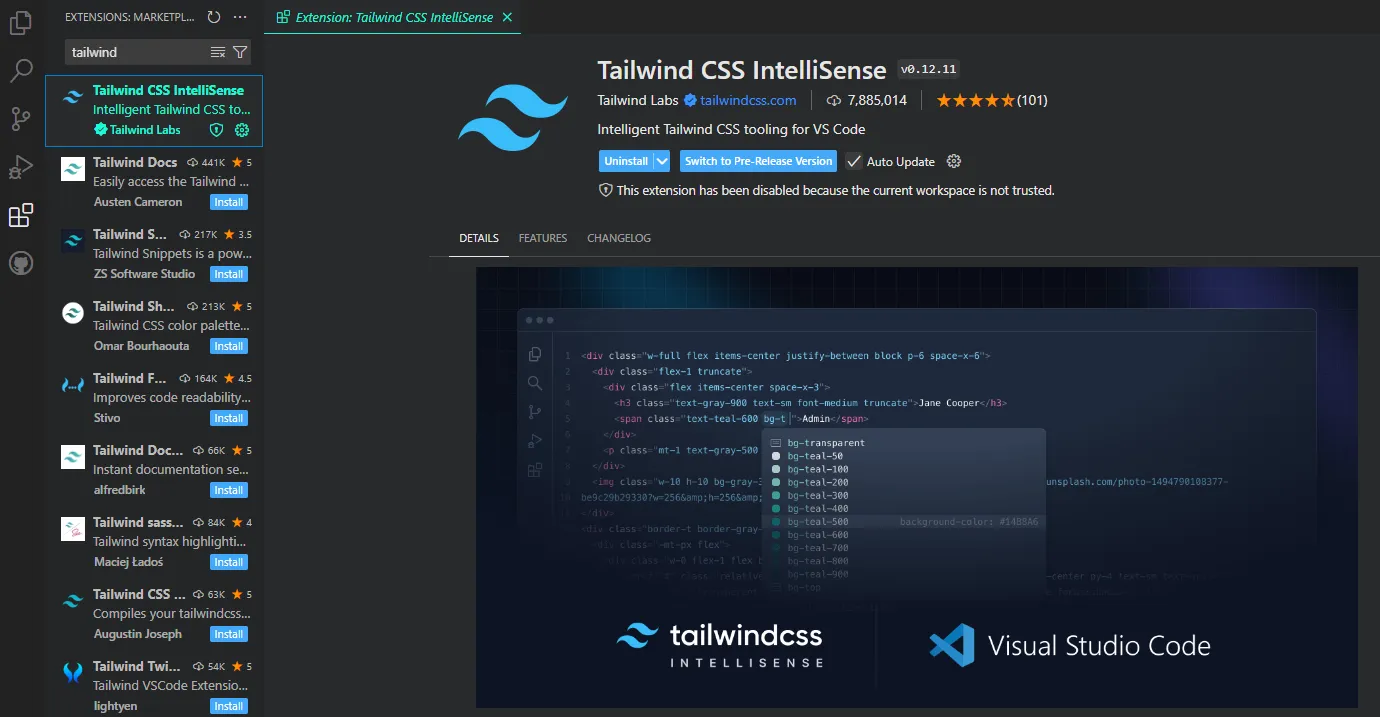
Task: Install the Tailwind Docs extension
Action: click(228, 202)
